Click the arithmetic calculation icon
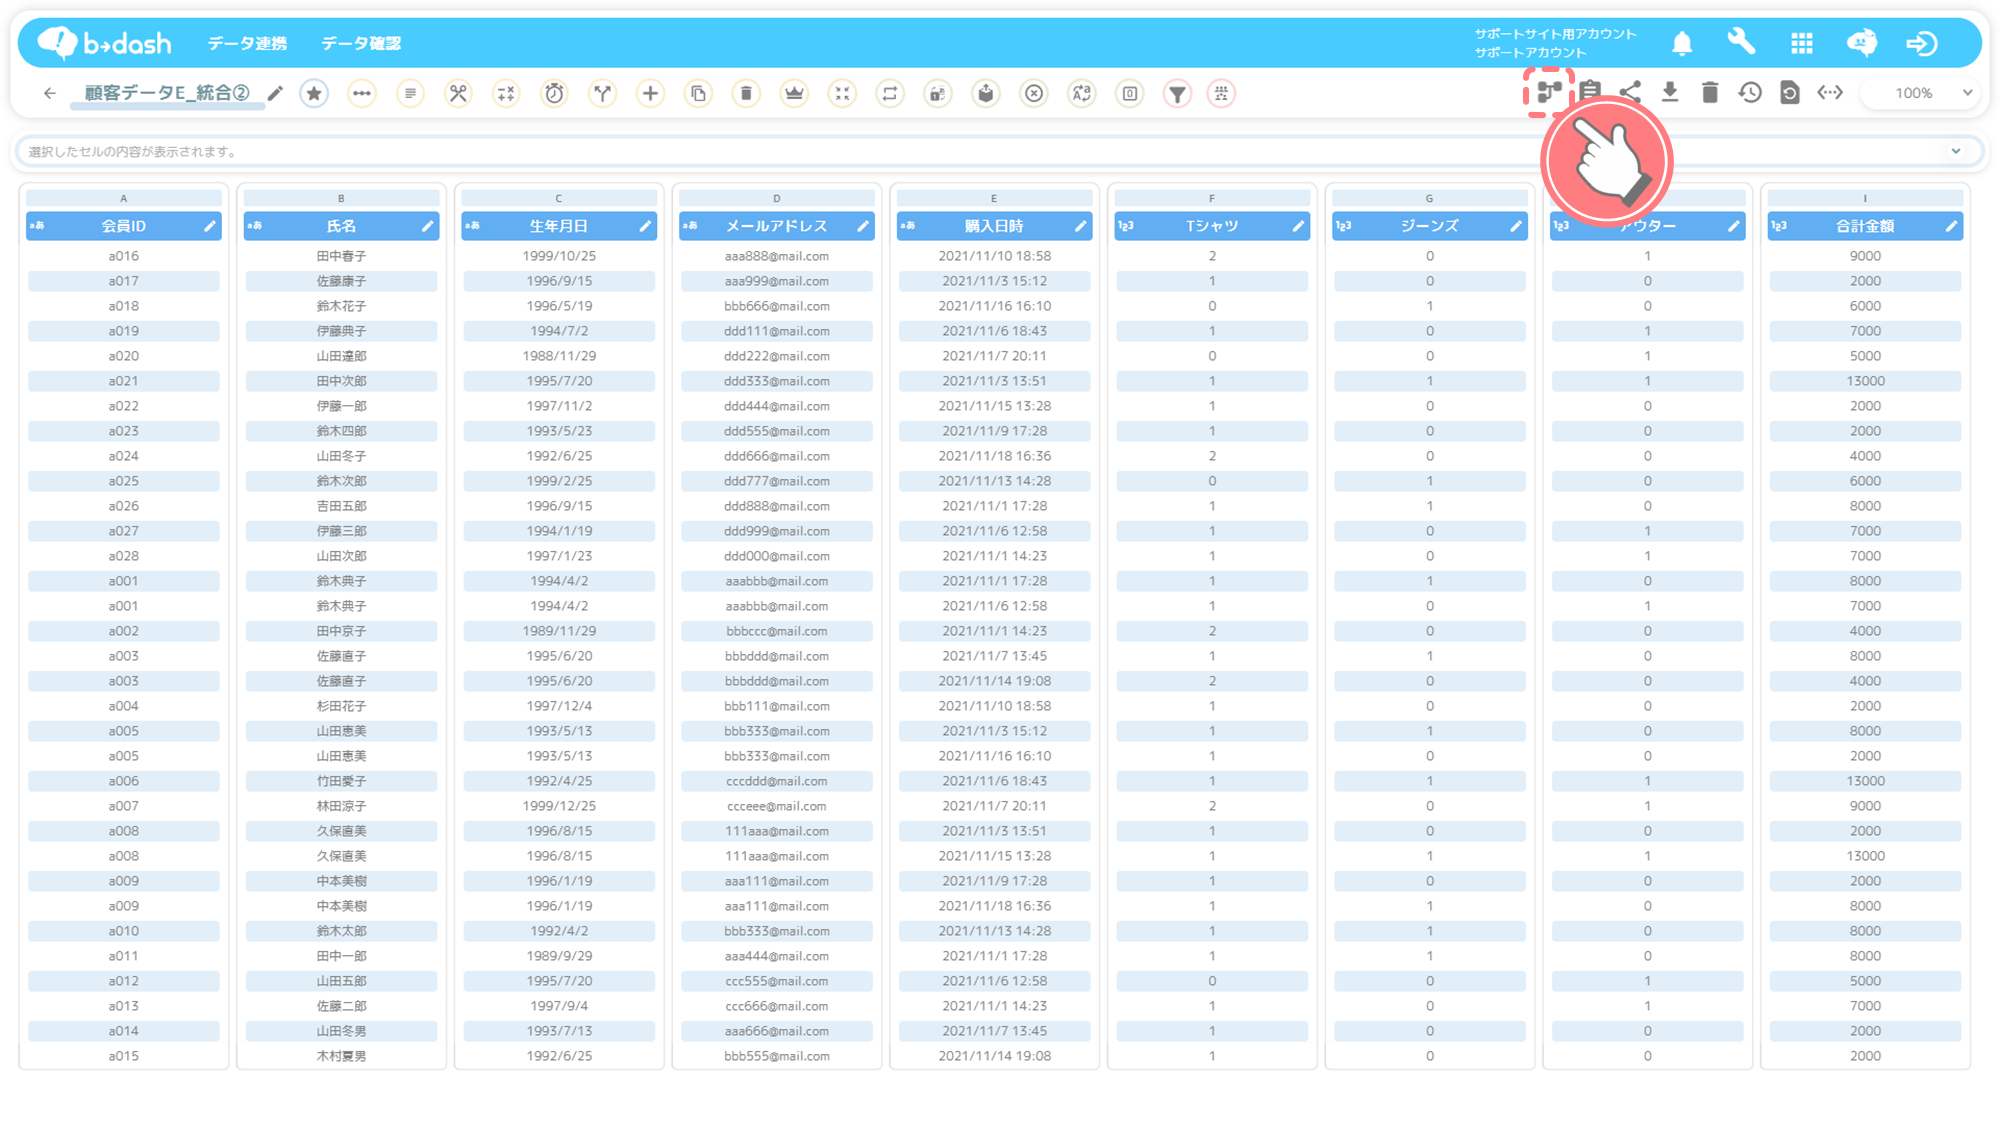Image resolution: width=2000 pixels, height=1125 pixels. click(506, 93)
